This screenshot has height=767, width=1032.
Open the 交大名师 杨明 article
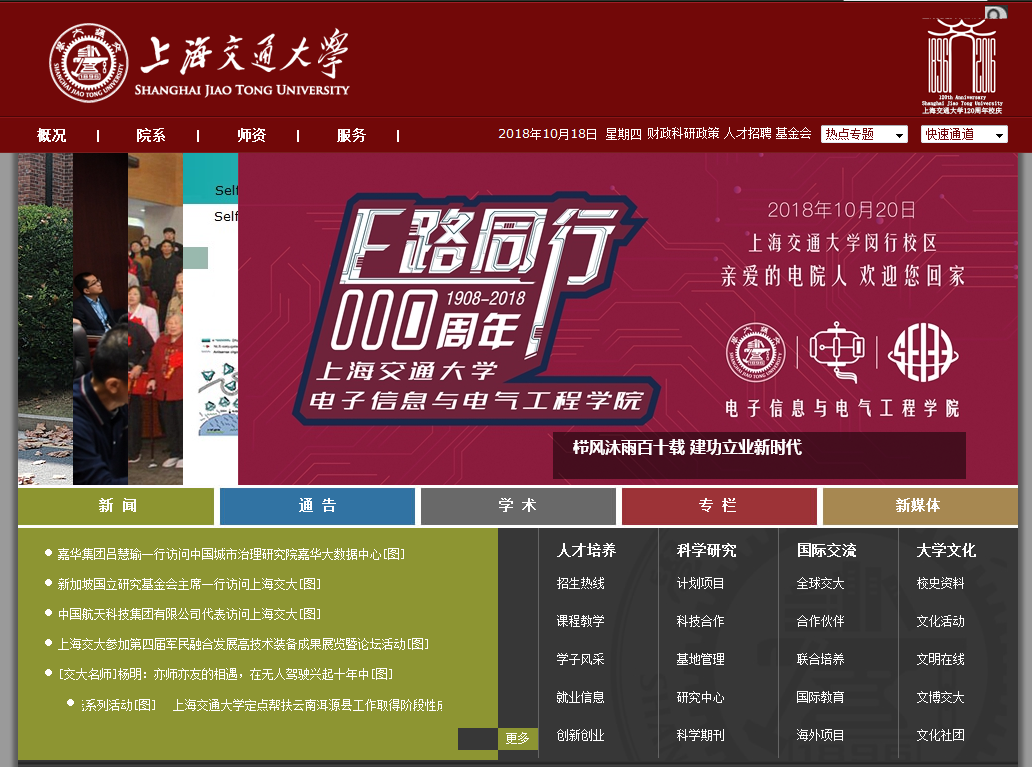(225, 674)
